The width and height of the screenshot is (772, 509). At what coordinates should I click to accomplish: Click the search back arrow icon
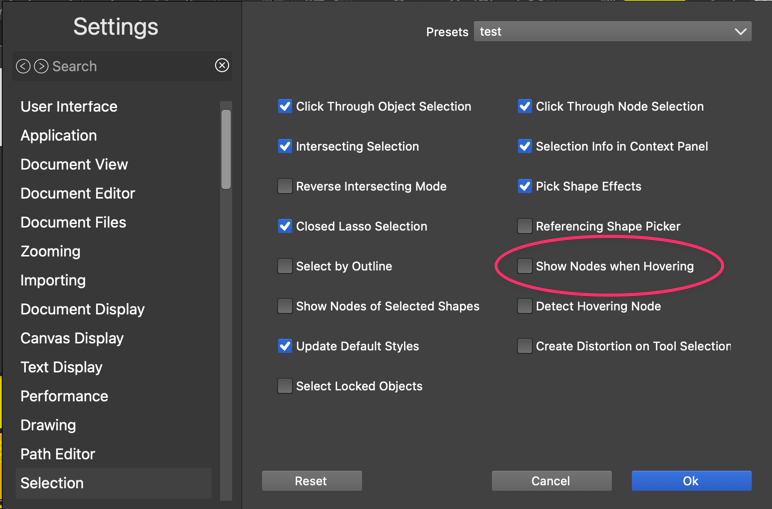tap(23, 66)
